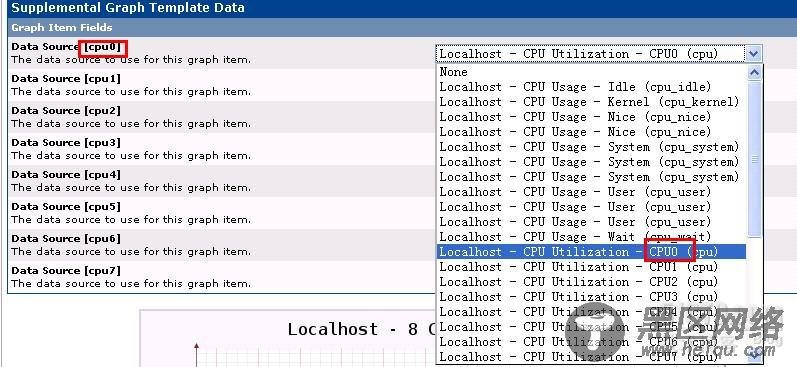Click the Data Source [cpu4] label
This screenshot has height=367, width=797.
pos(66,175)
